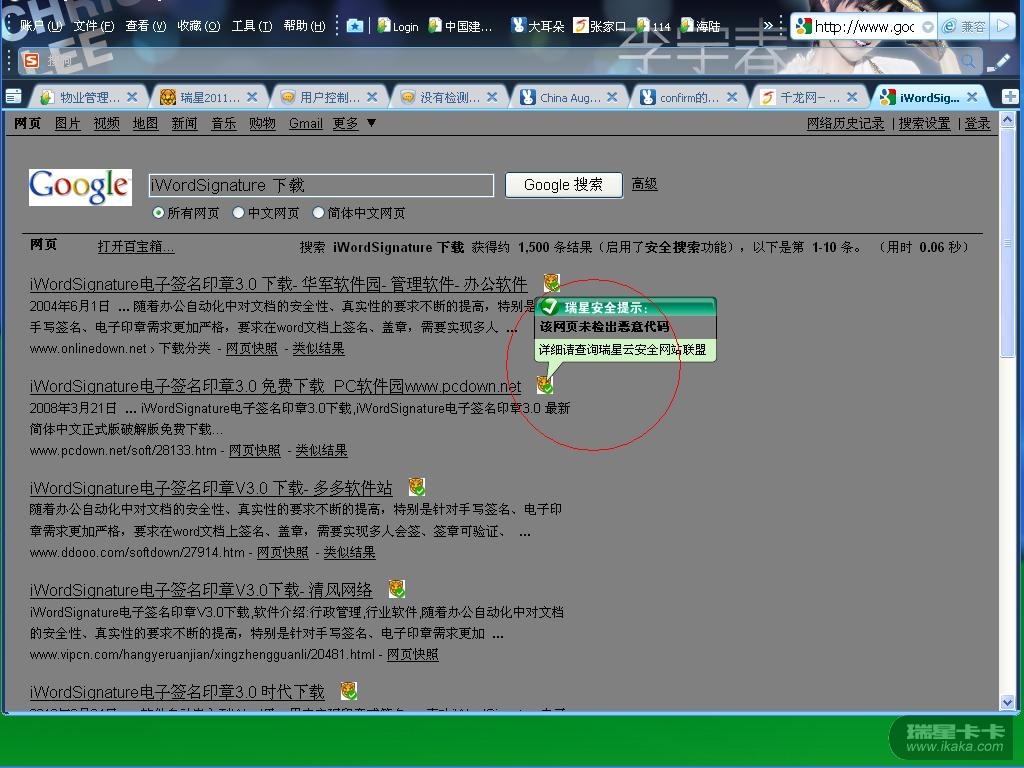The image size is (1024, 768).
Task: Click the page scrollbar up arrow
Action: pos(1007,120)
